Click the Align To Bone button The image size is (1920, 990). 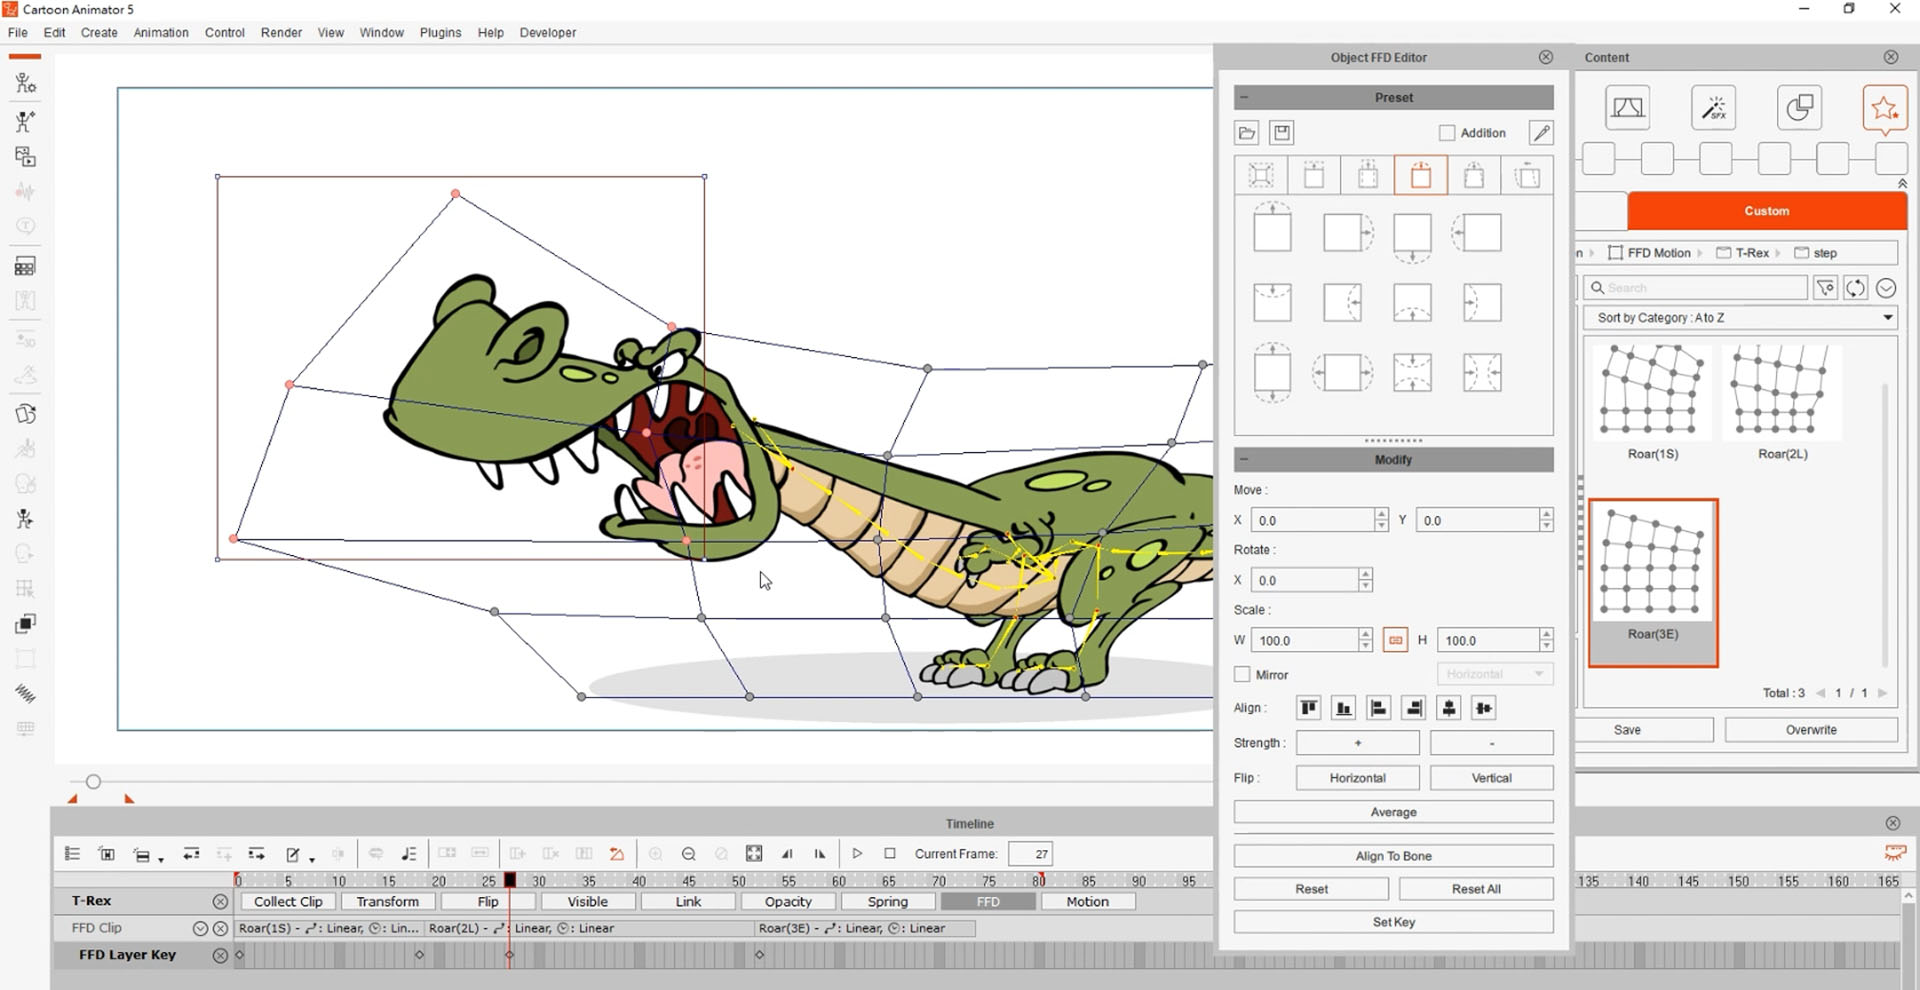[x=1393, y=856]
